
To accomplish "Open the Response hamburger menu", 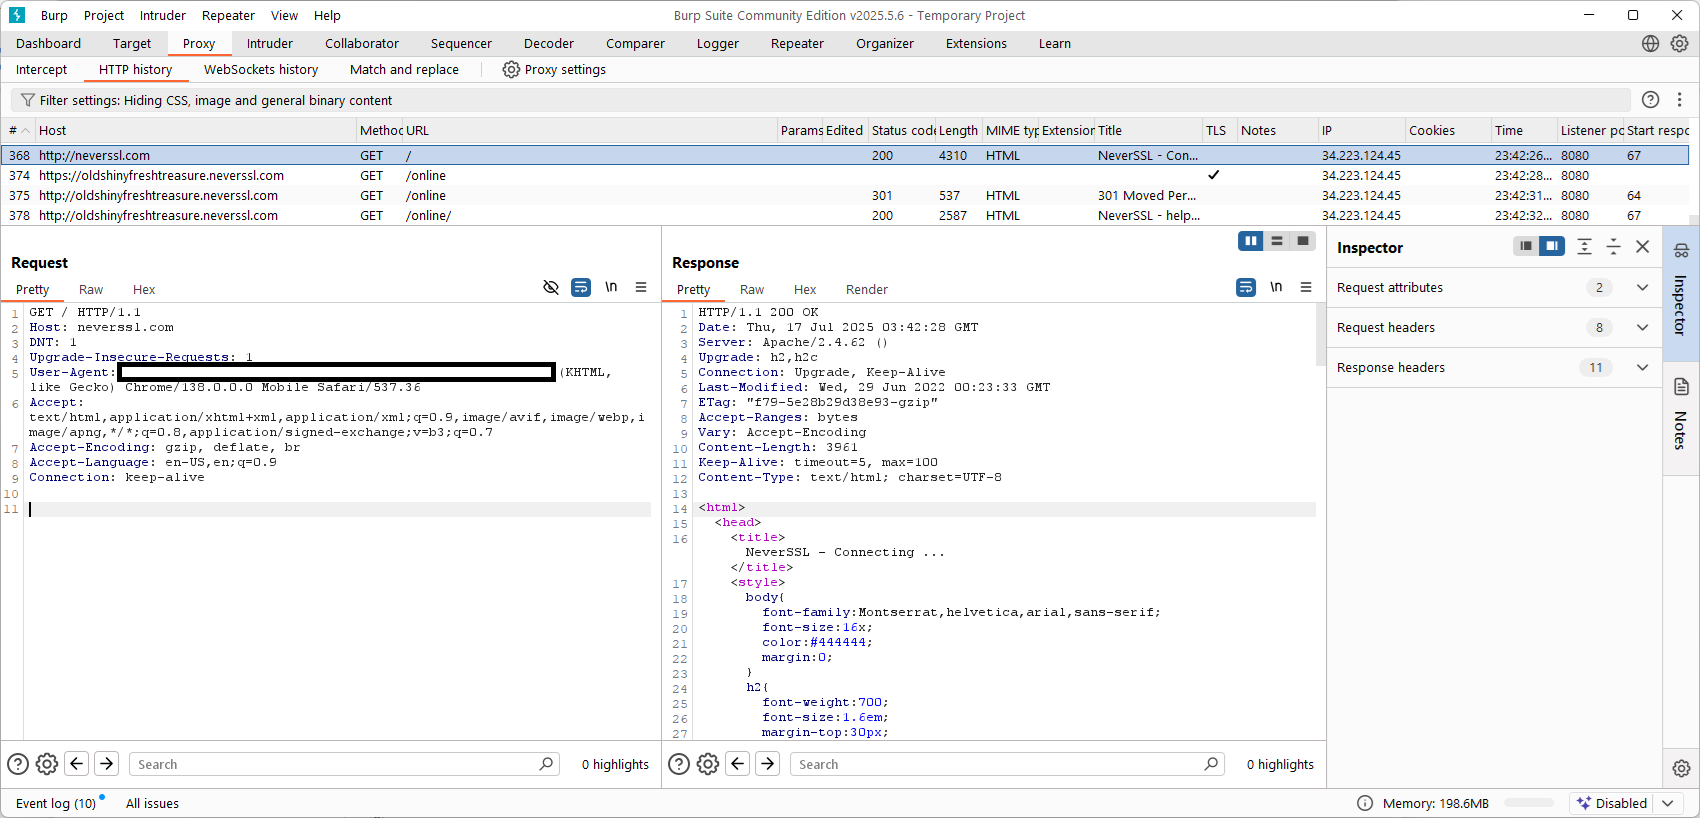I will pos(1306,287).
